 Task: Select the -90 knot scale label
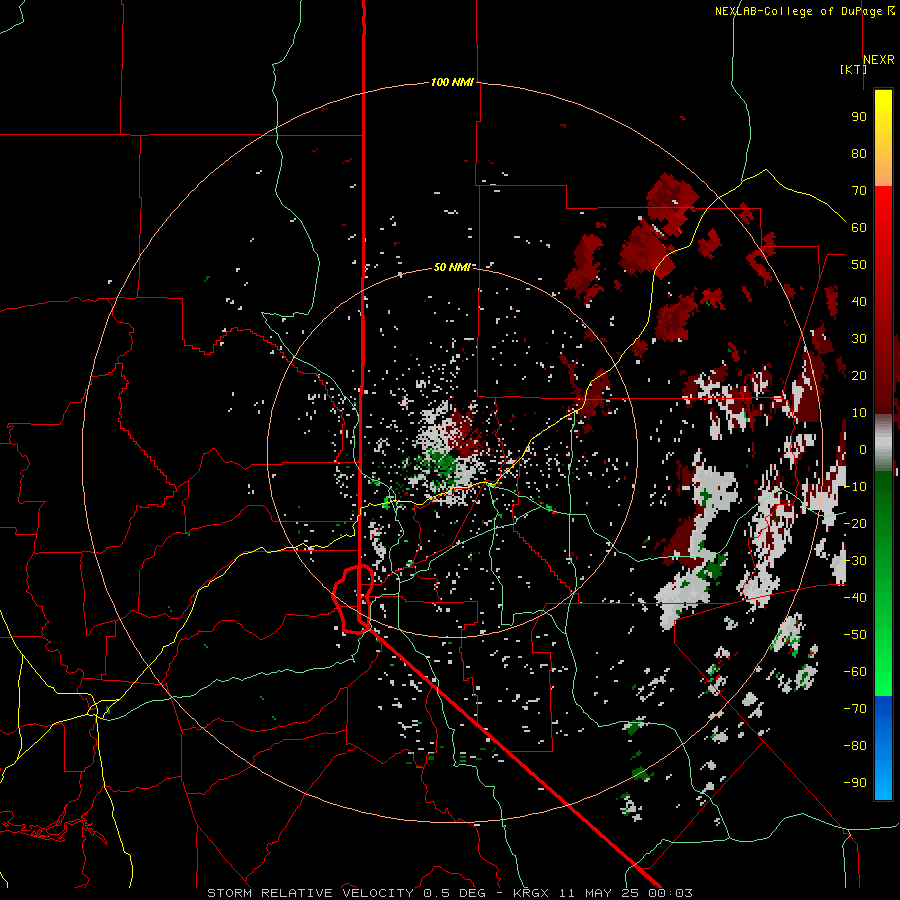(855, 783)
